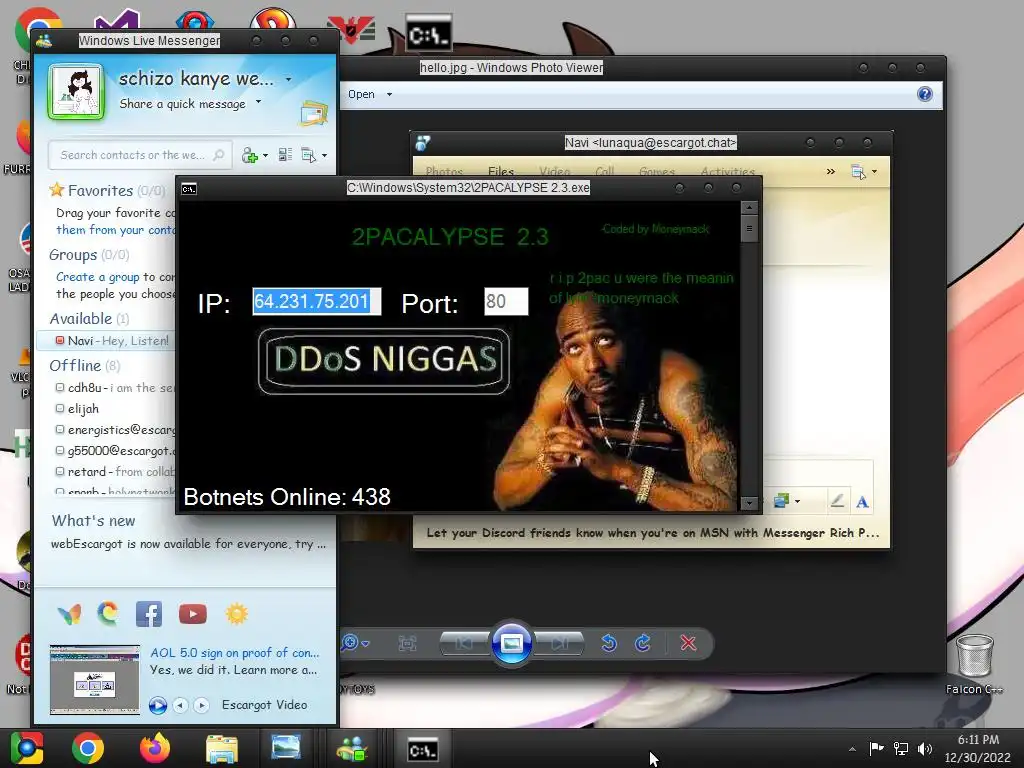Start slide show in Photo Viewer
This screenshot has width=1024, height=768.
pyautogui.click(x=511, y=643)
